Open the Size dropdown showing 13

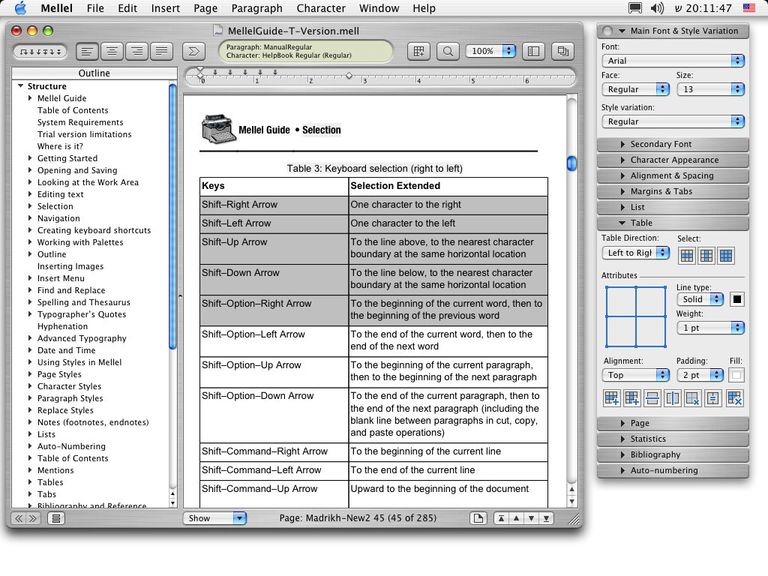710,89
